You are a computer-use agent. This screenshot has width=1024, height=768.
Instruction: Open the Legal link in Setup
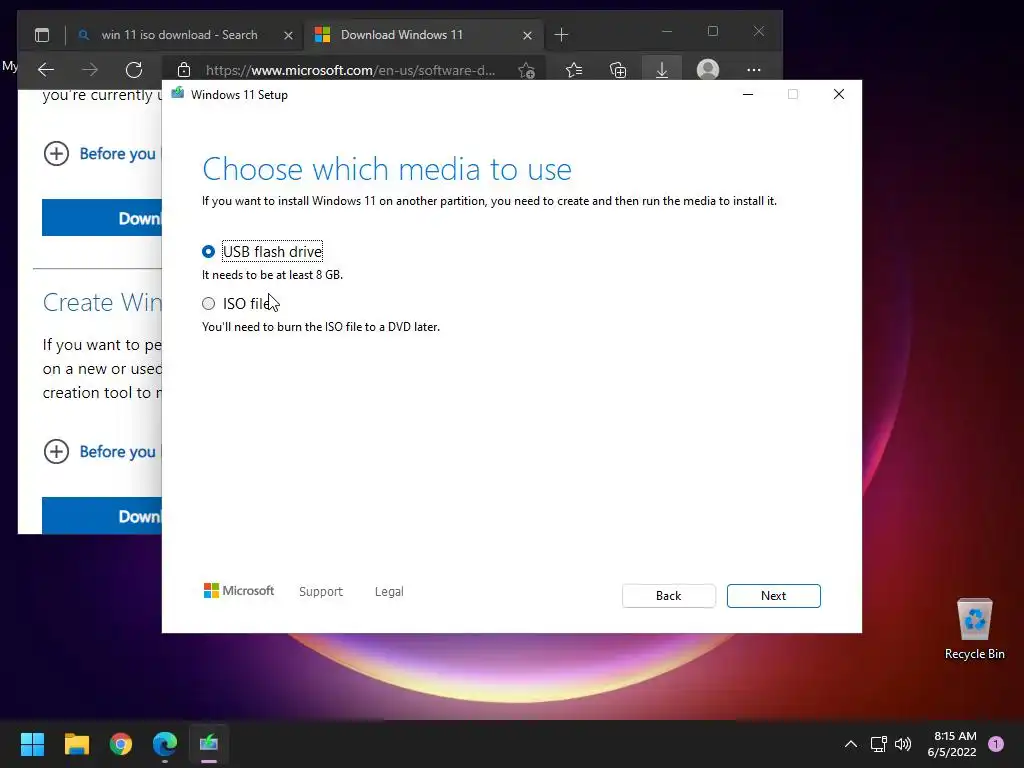[389, 592]
